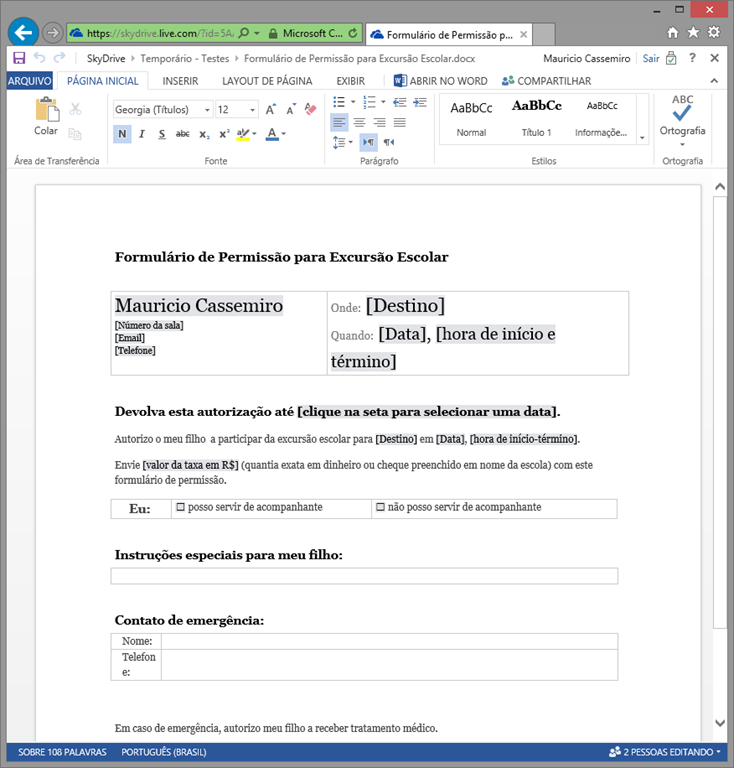Click the clear formatting eraser icon
Screen dimensions: 734x768
click(310, 109)
